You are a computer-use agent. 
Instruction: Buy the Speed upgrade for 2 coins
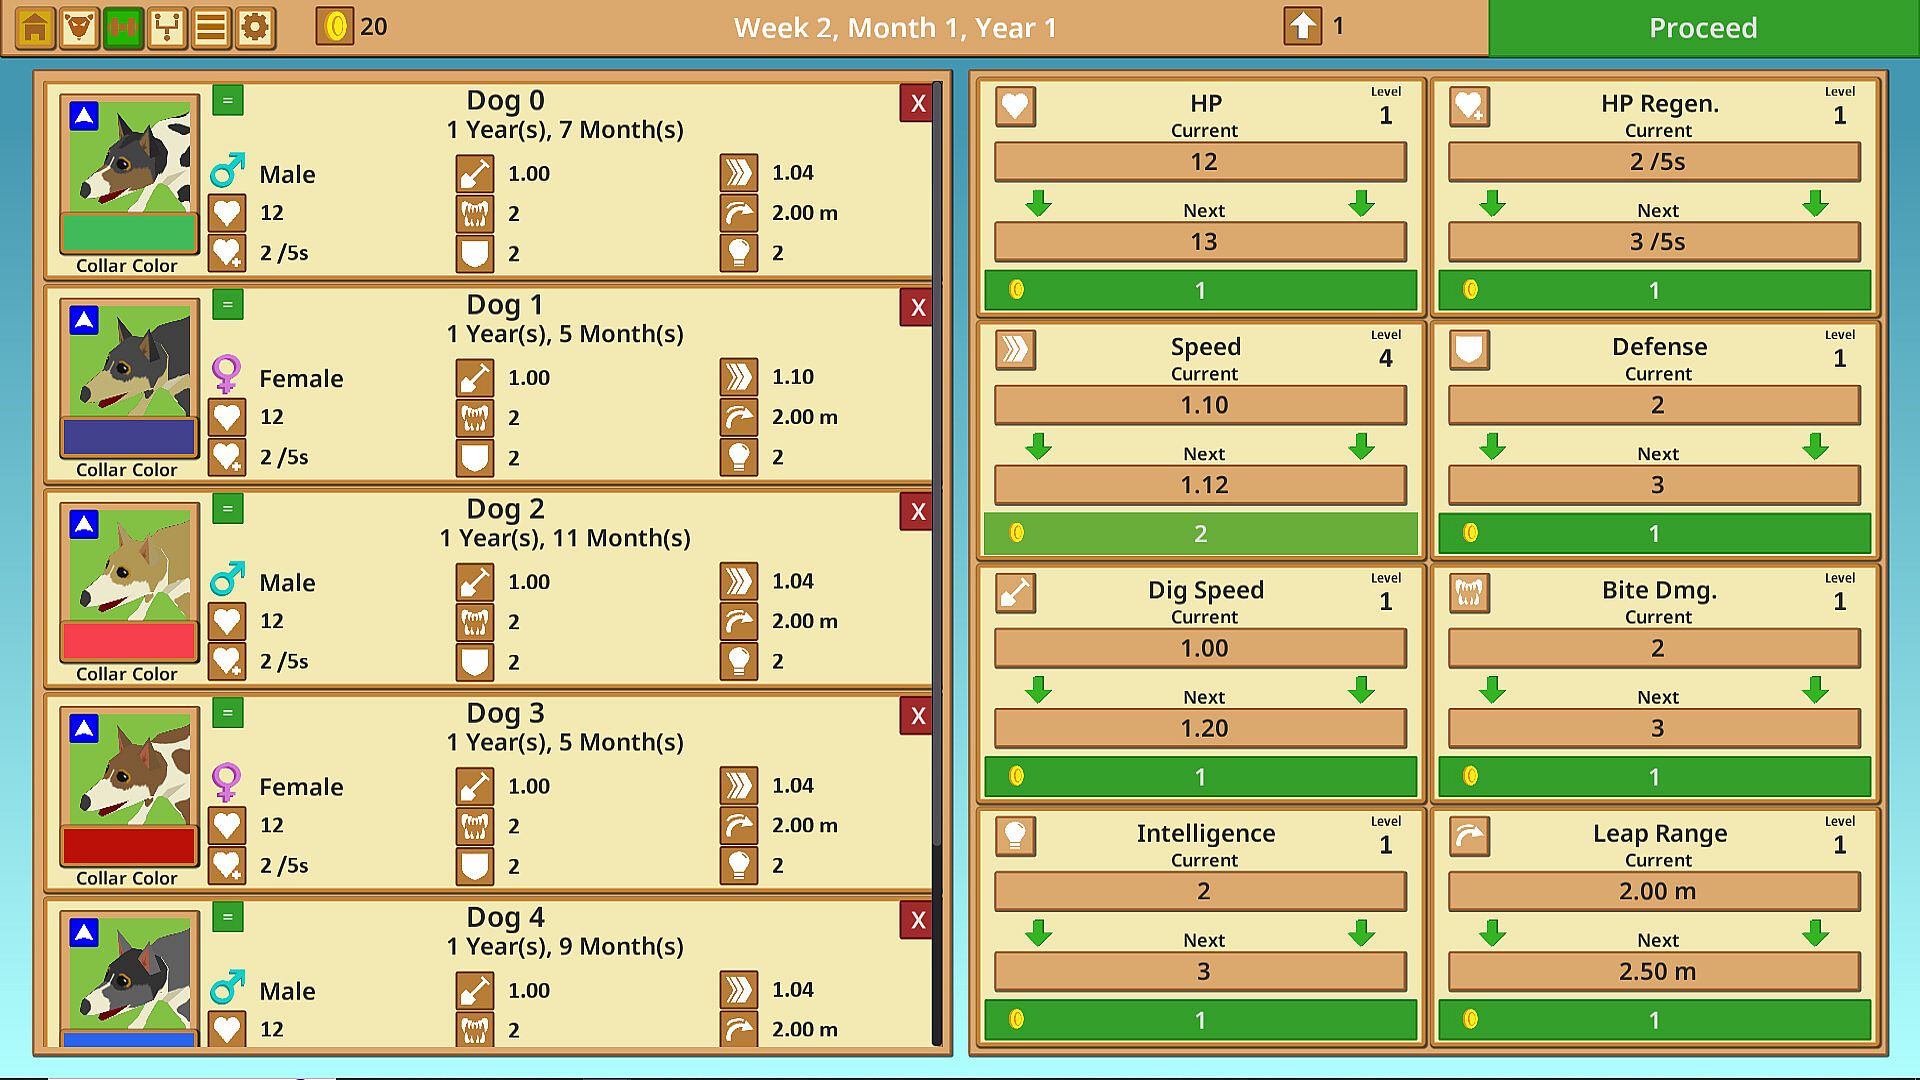click(x=1200, y=534)
